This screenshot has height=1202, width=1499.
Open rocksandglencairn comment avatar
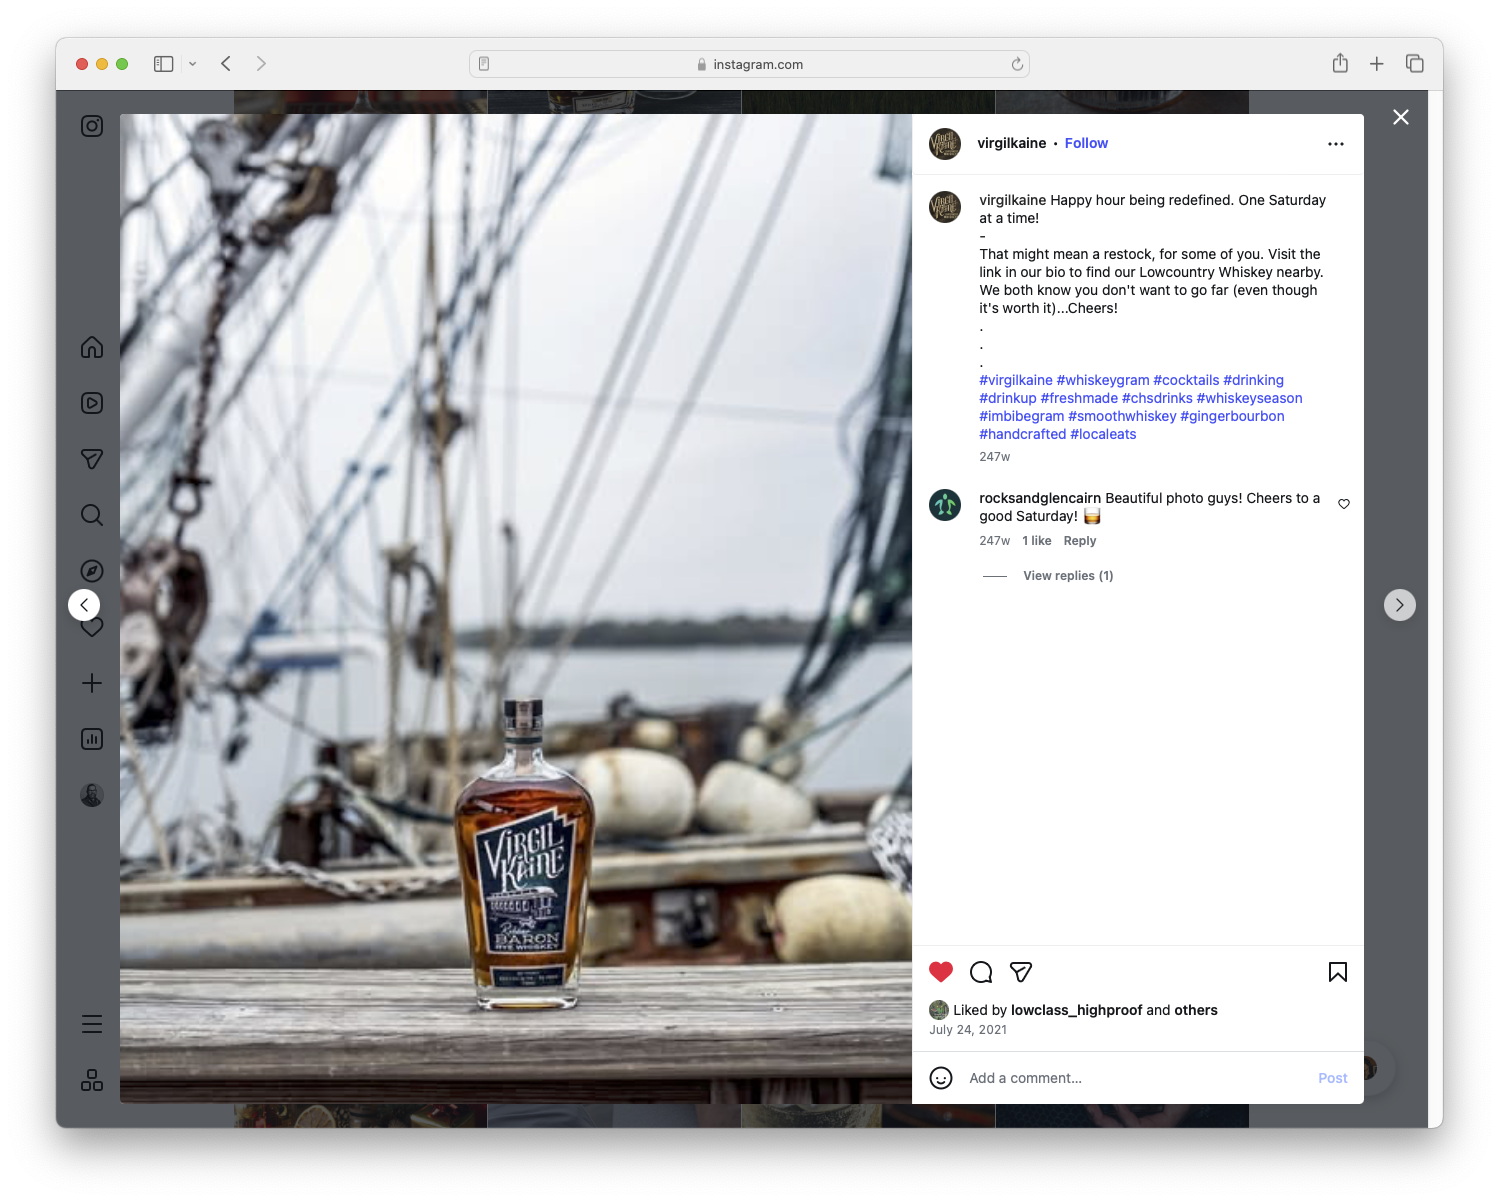point(945,505)
